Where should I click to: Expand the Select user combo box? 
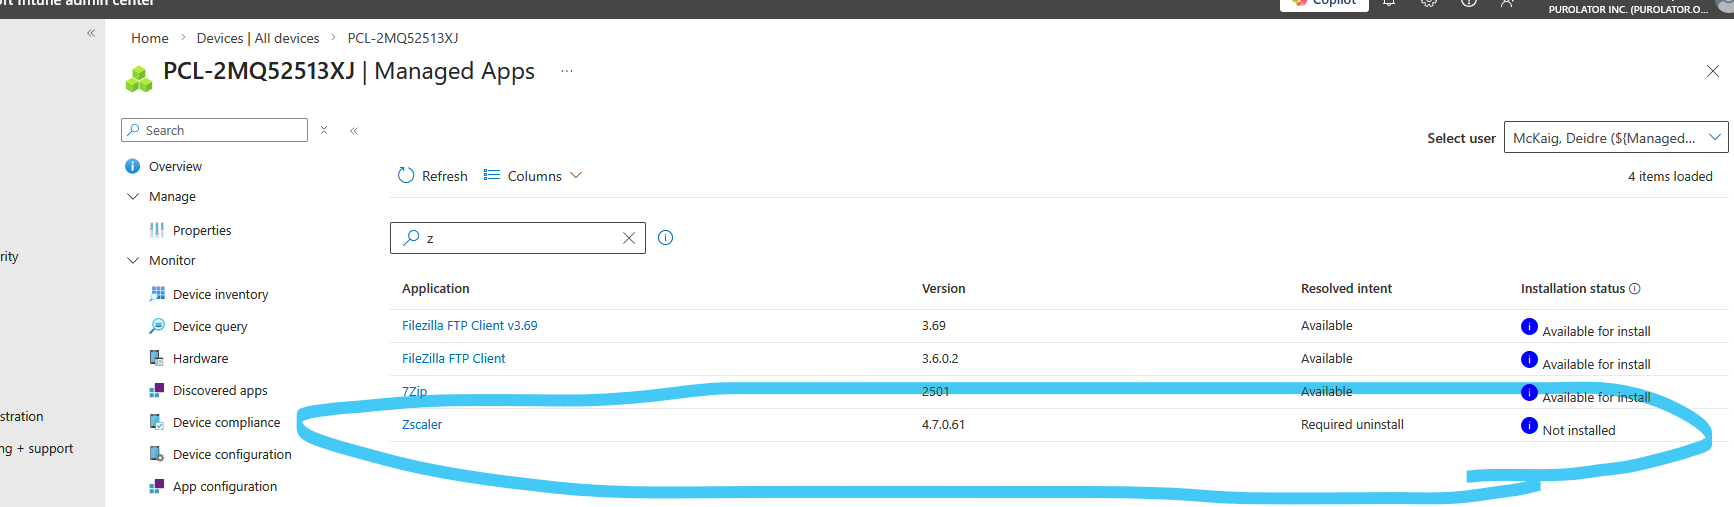(1615, 138)
